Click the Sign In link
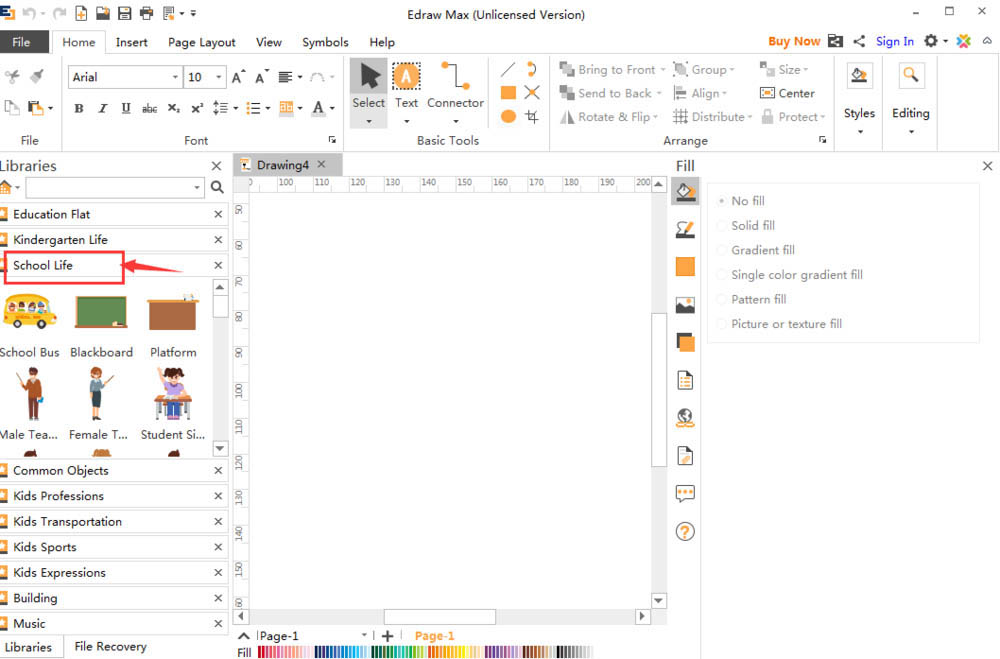The image size is (1000, 659). pyautogui.click(x=894, y=41)
